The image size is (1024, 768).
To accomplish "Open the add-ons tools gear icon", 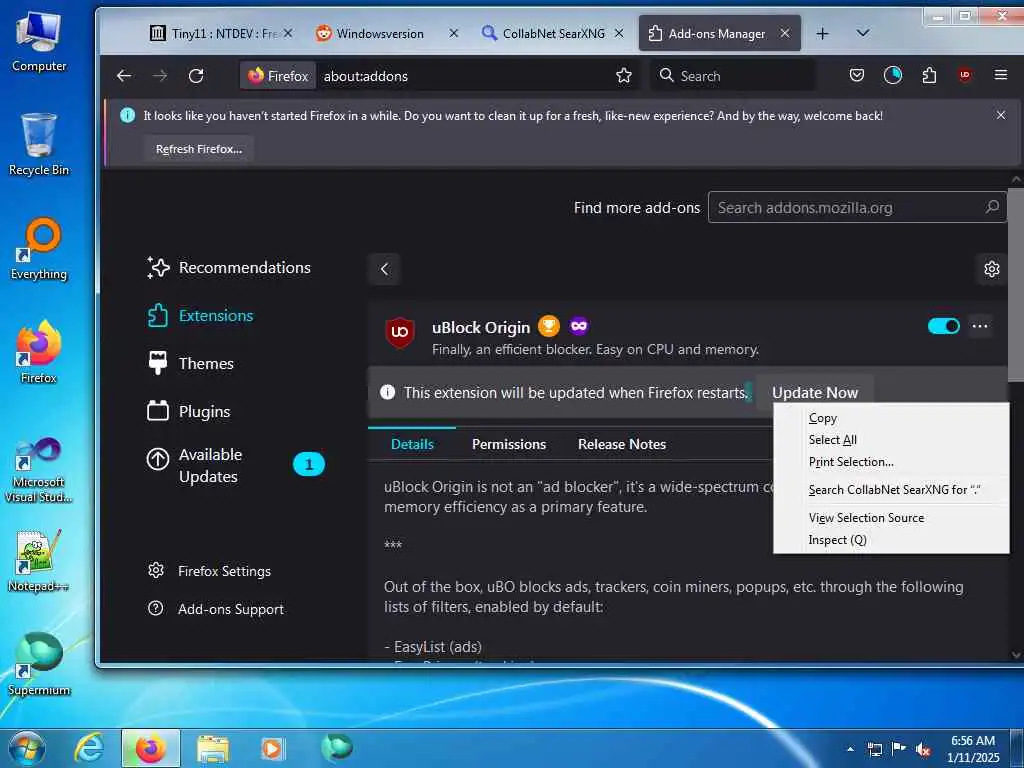I will tap(991, 268).
